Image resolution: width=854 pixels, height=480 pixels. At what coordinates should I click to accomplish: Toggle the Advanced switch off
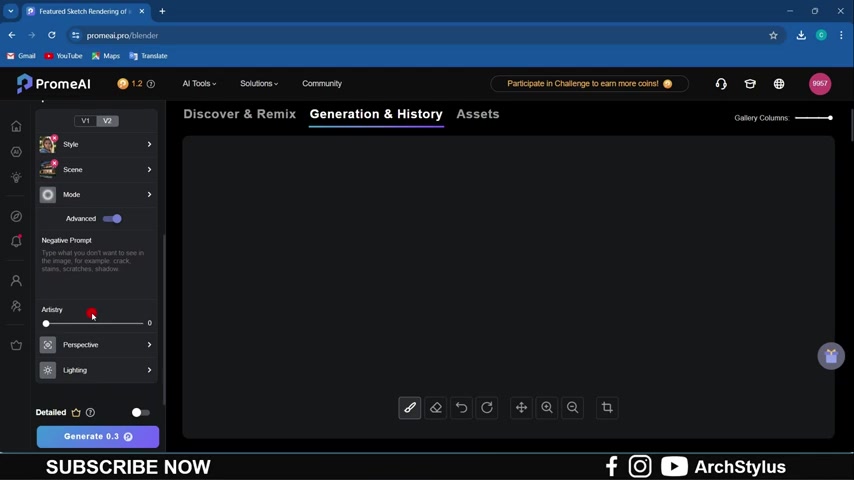click(113, 219)
